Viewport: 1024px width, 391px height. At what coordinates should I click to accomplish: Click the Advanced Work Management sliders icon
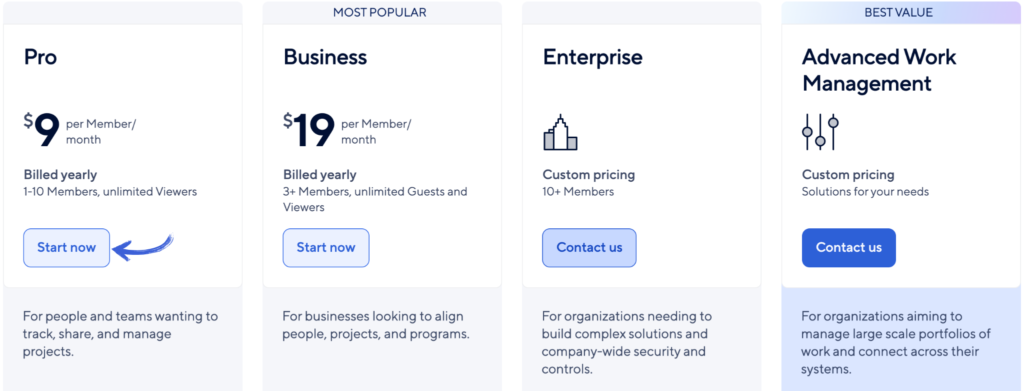point(820,132)
